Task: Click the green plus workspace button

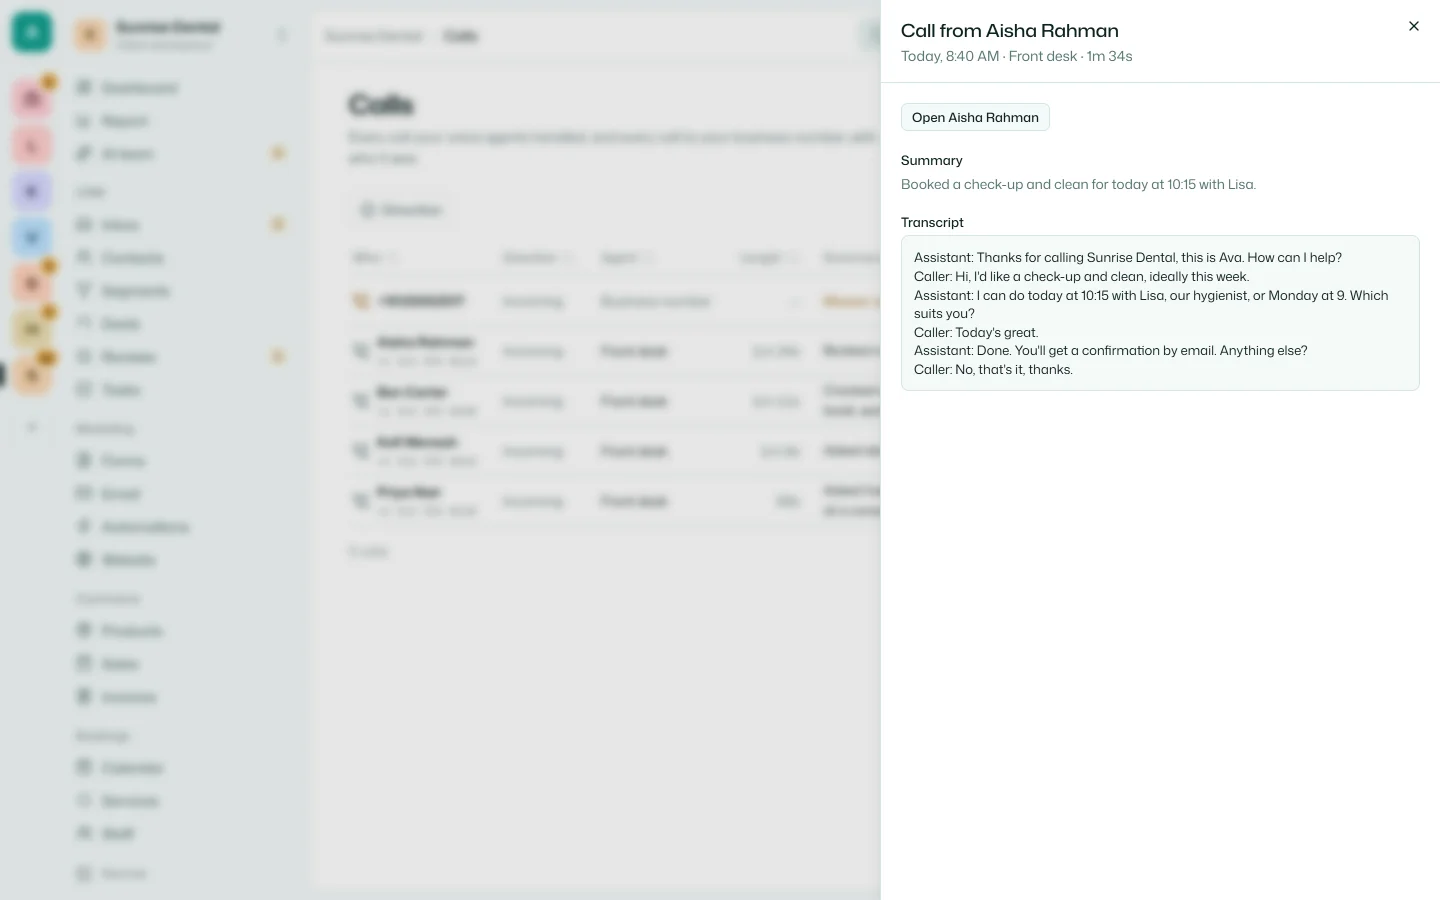Action: (32, 33)
